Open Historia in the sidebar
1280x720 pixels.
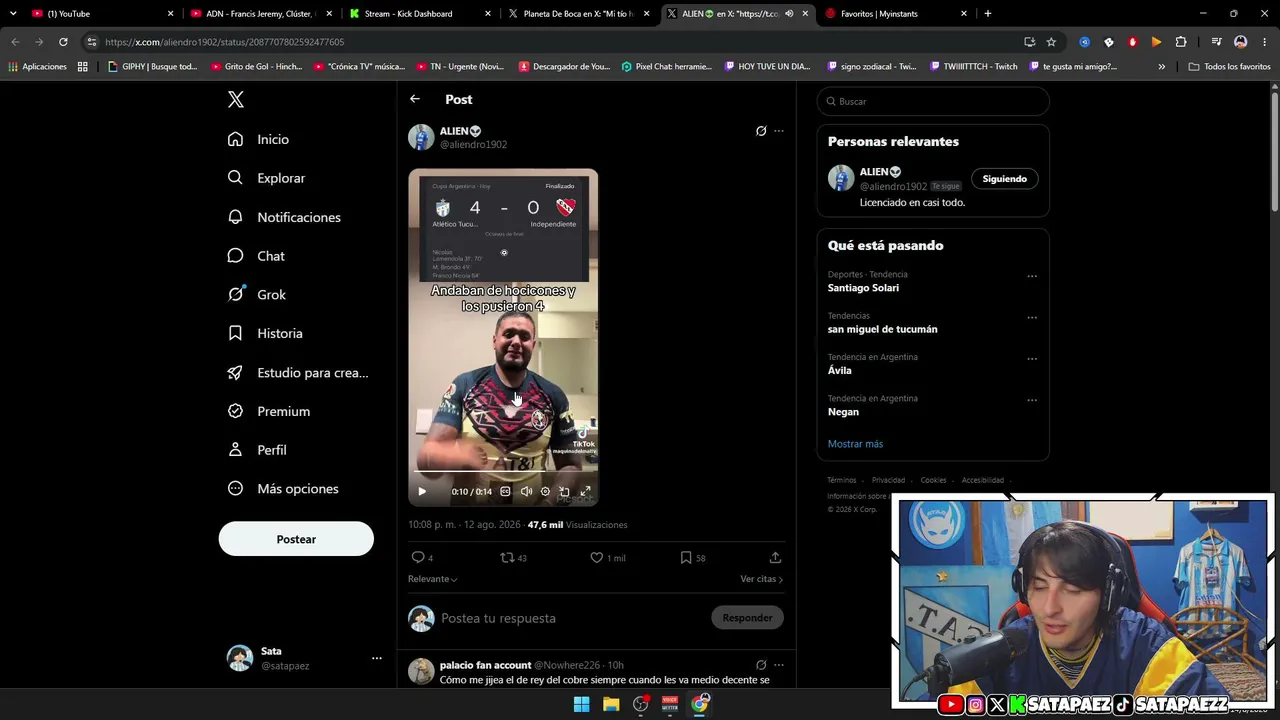[x=265, y=333]
